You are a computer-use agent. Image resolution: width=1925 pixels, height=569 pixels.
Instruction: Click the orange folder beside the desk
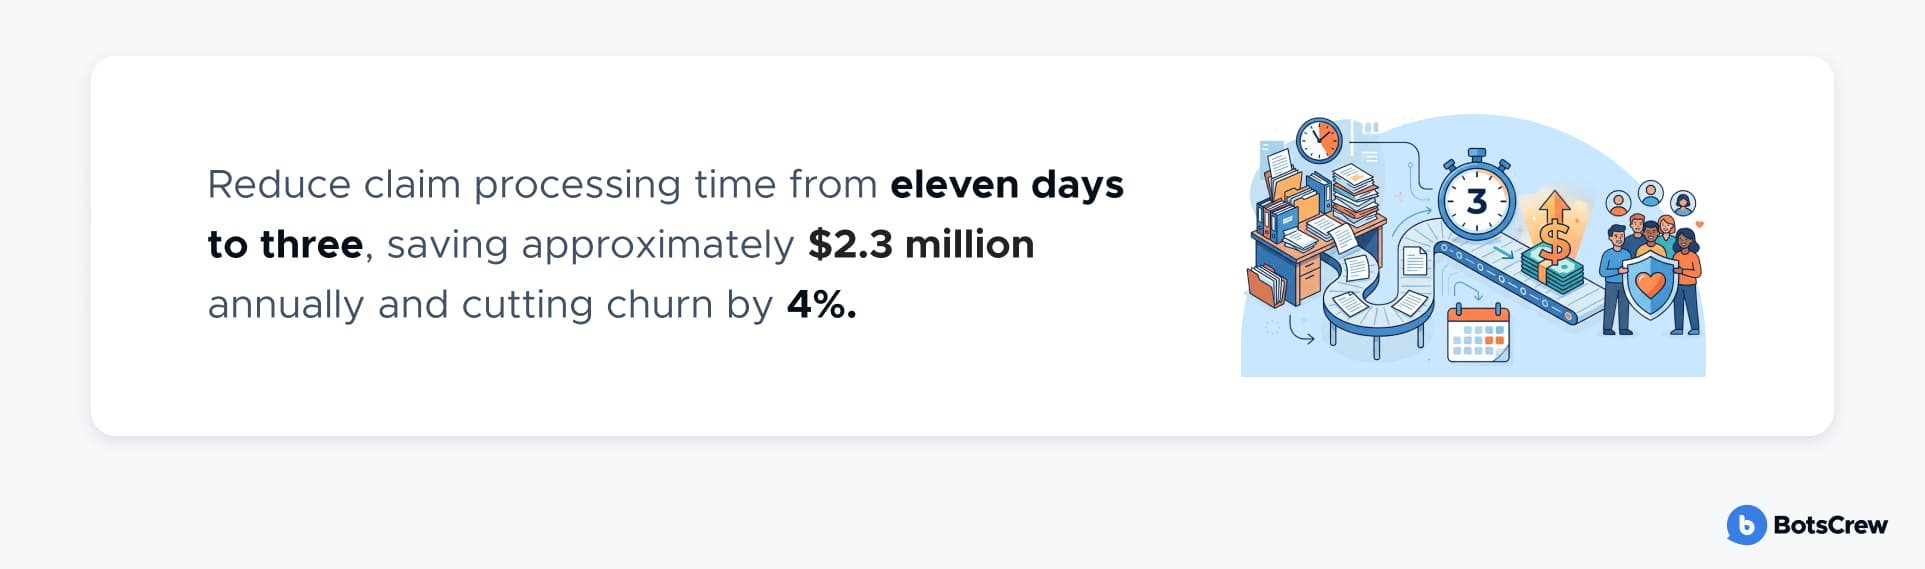pos(1268,285)
